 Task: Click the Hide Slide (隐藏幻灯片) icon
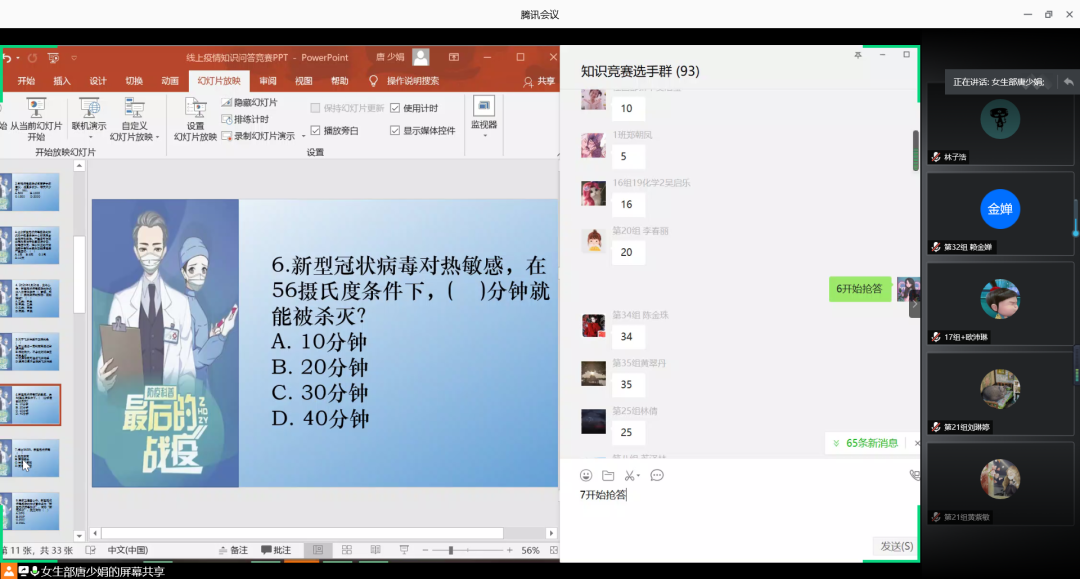click(227, 103)
